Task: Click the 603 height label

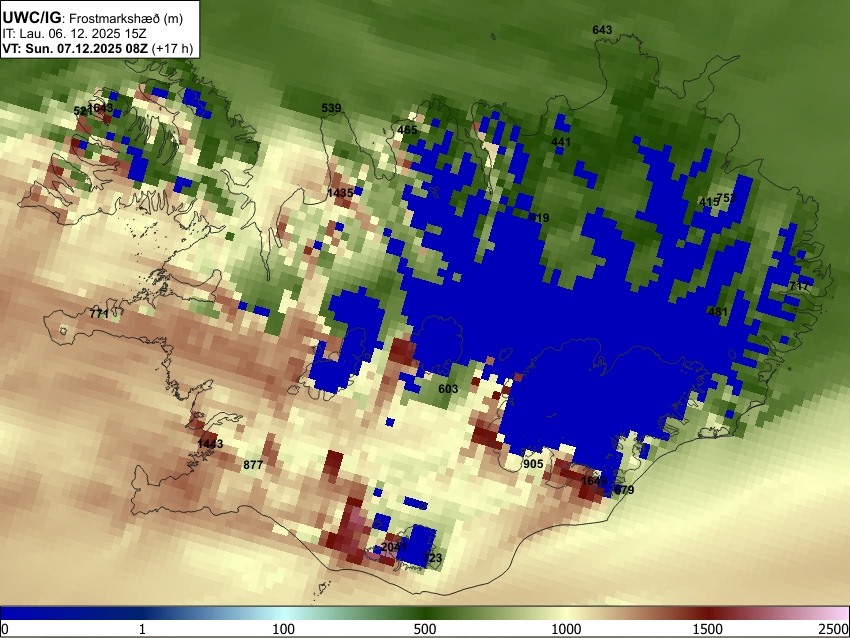Action: [448, 389]
